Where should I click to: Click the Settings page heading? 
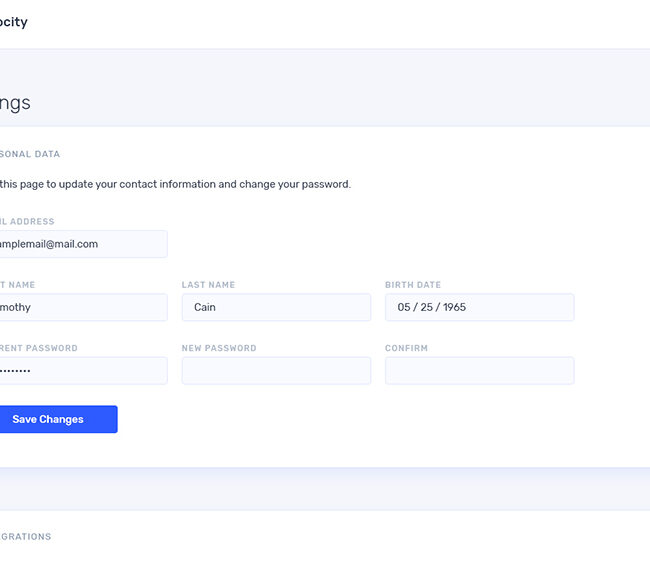click(x=15, y=103)
